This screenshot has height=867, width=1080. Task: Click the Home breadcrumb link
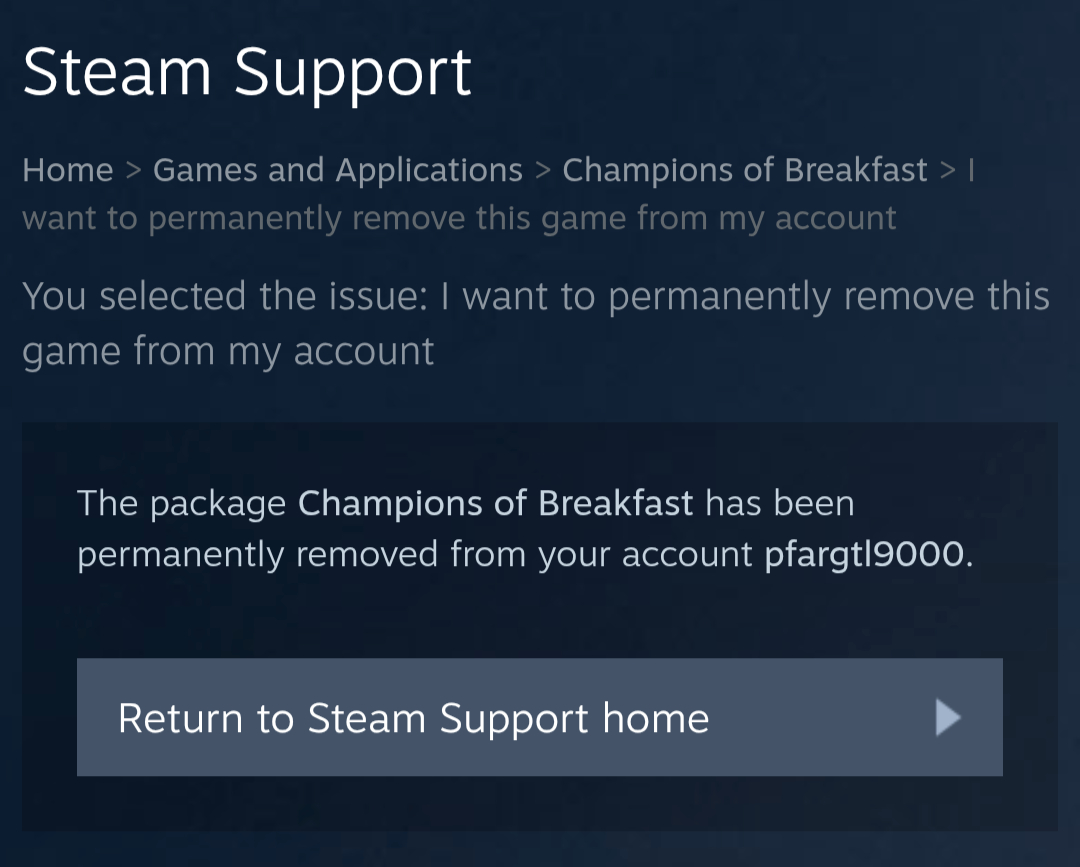coord(67,170)
